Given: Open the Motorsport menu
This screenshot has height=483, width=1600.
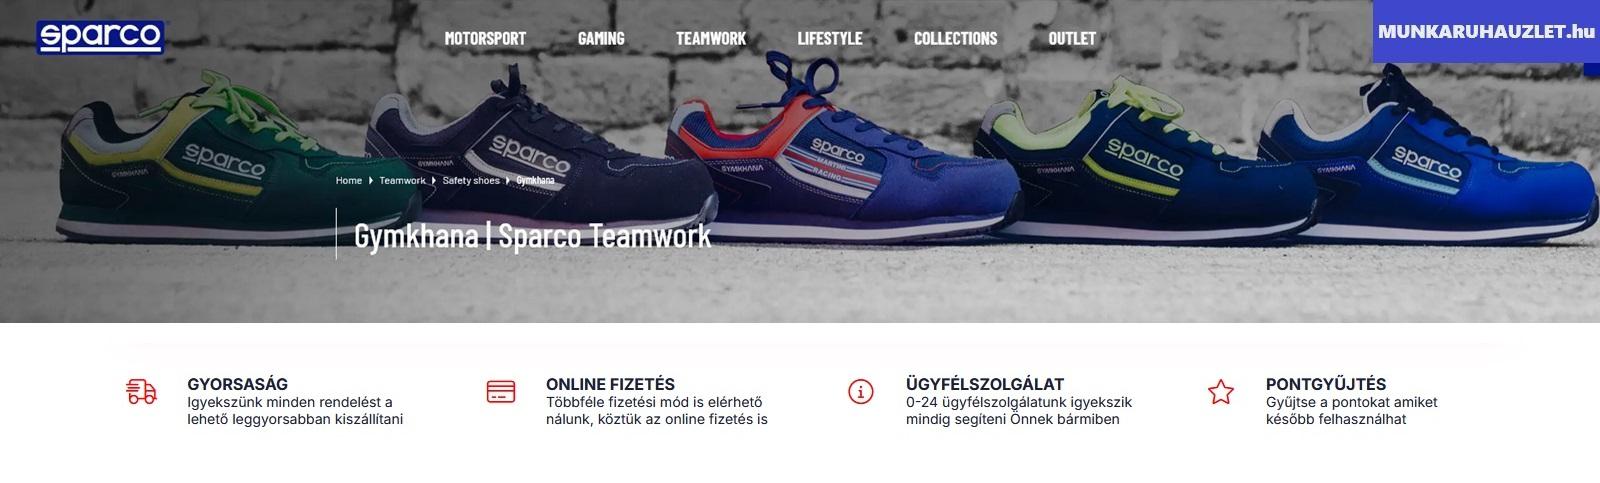Looking at the screenshot, I should click(x=485, y=38).
